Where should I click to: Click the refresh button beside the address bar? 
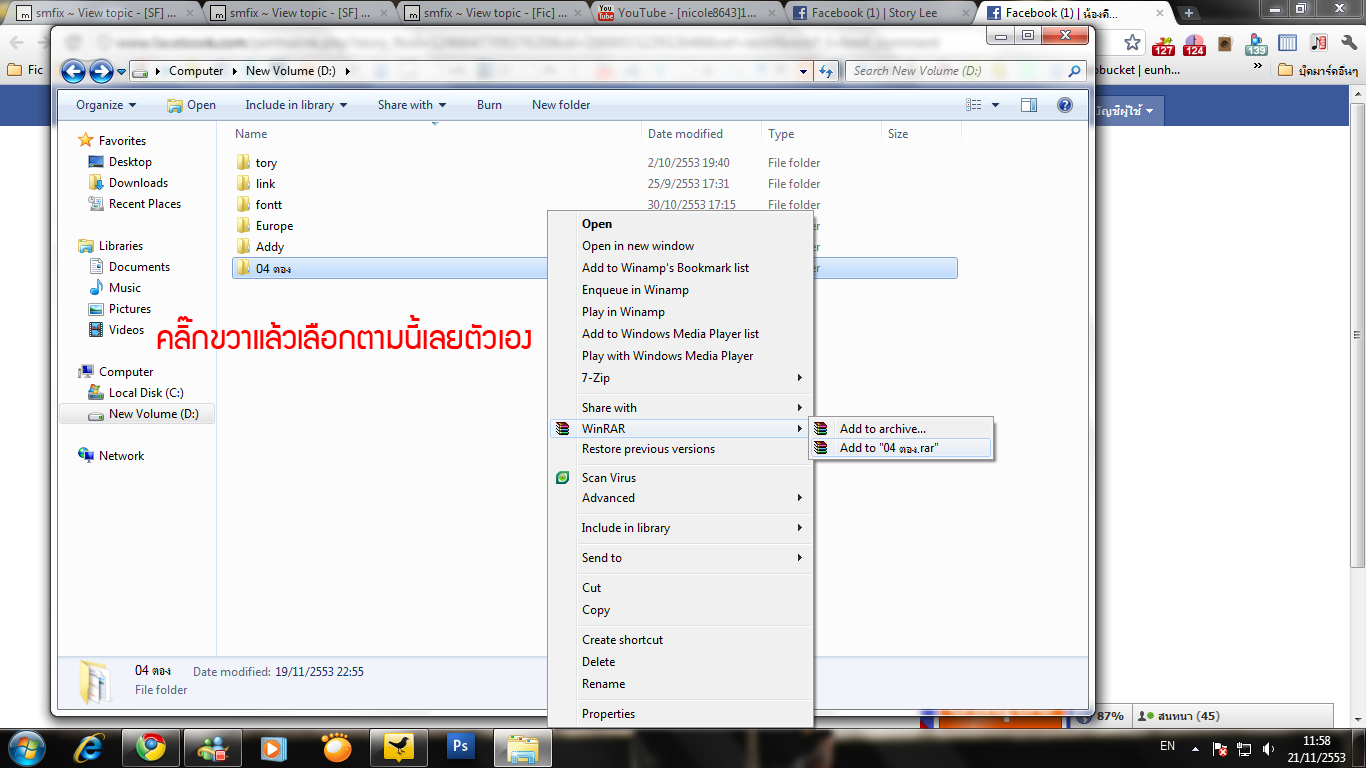pos(826,71)
